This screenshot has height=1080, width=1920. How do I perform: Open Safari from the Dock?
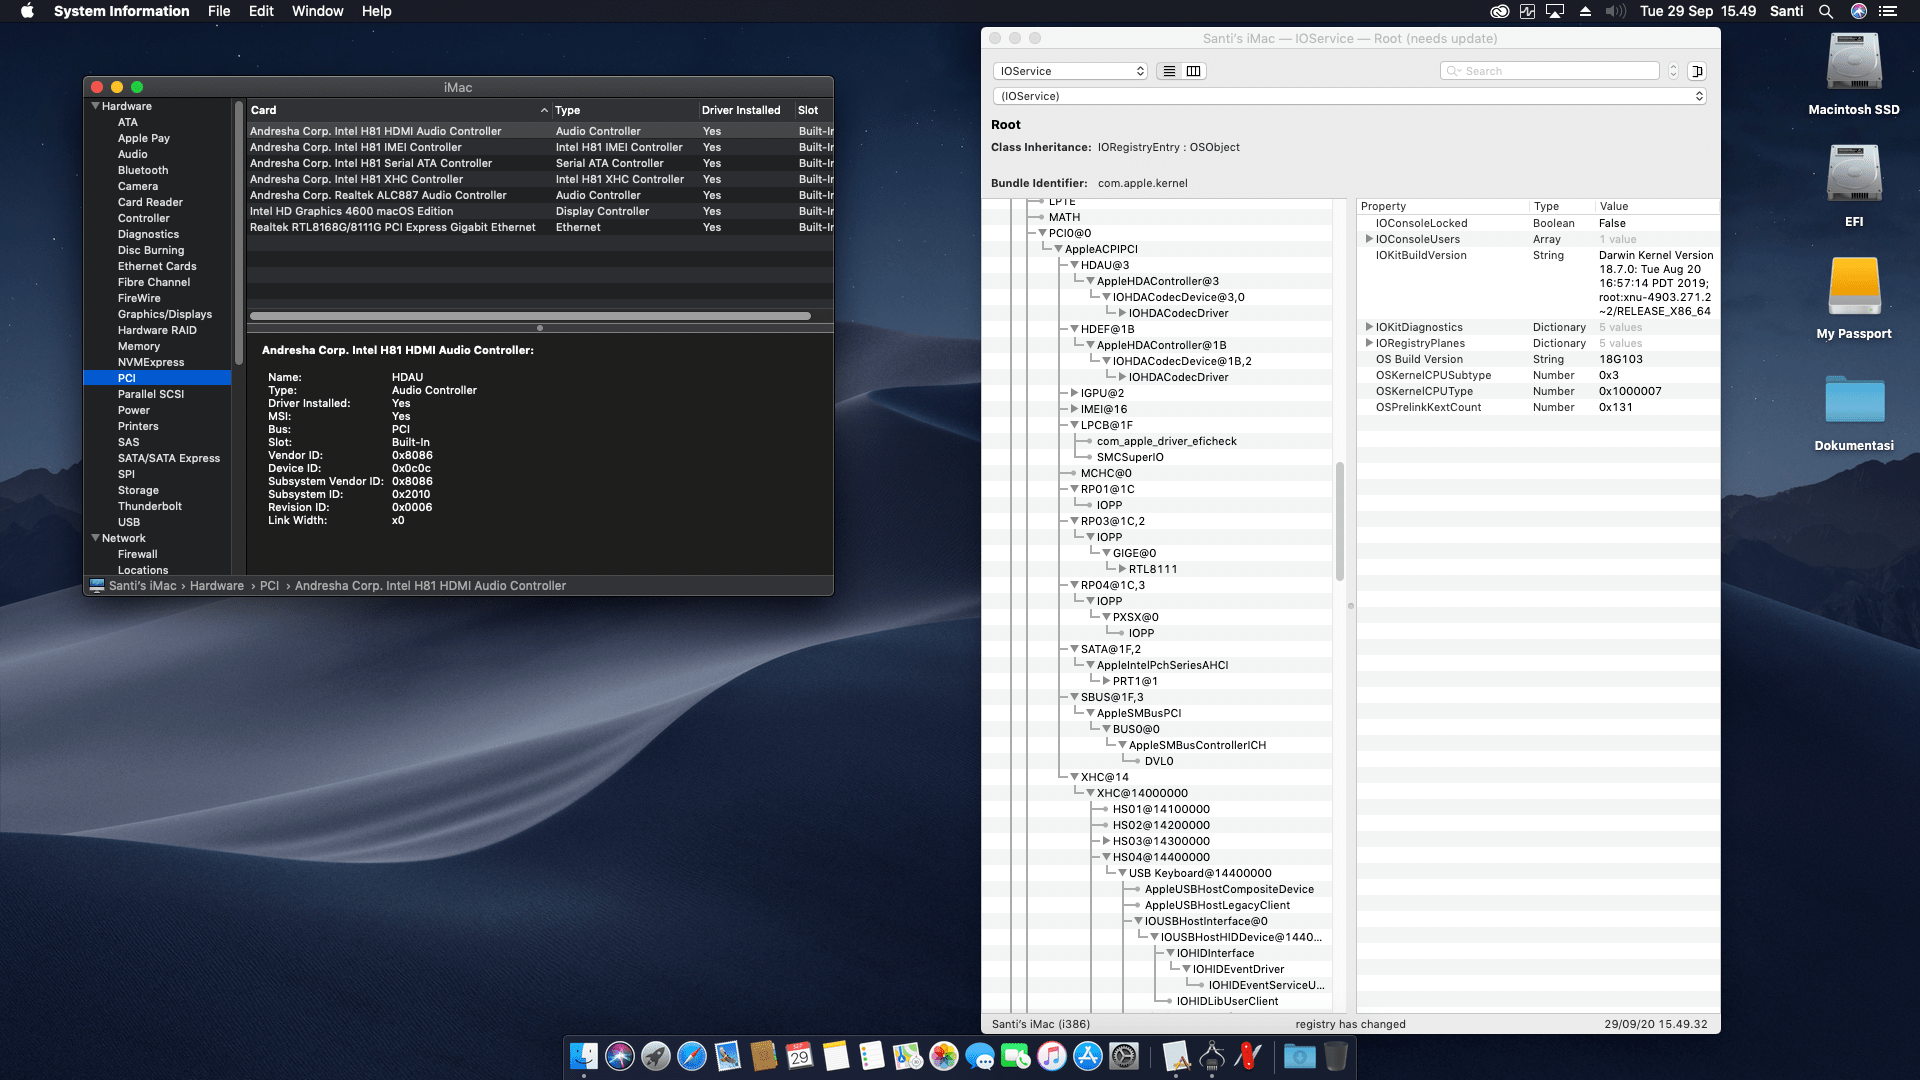pos(692,1057)
